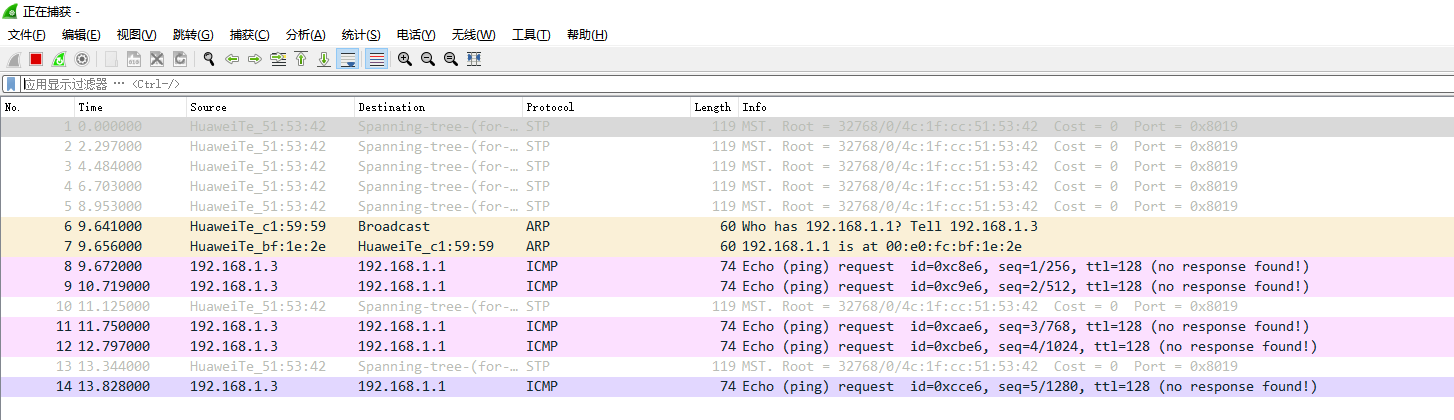Reset text to normal size
Screen dimensions: 1454x420
tap(451, 59)
